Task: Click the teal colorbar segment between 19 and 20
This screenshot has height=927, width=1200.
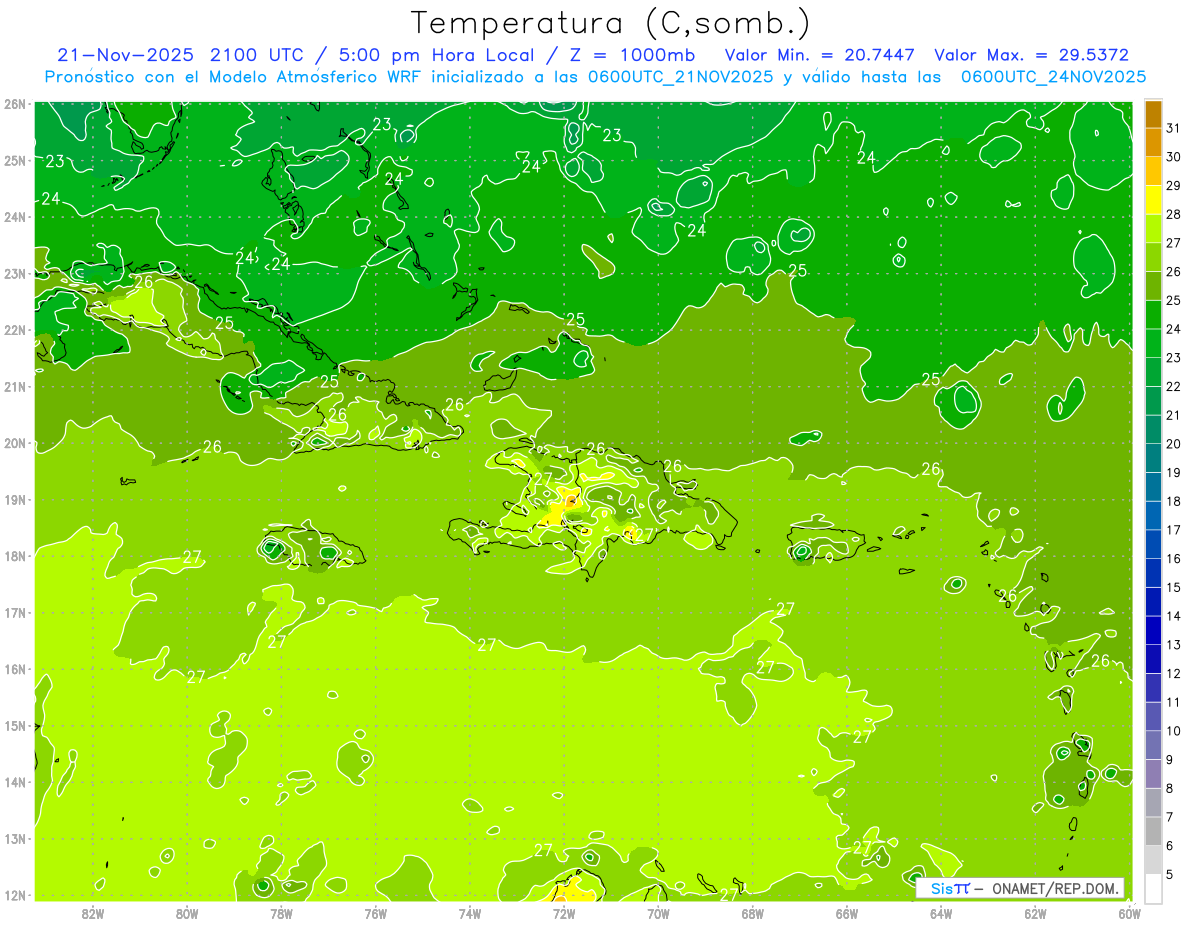Action: pyautogui.click(x=1153, y=459)
